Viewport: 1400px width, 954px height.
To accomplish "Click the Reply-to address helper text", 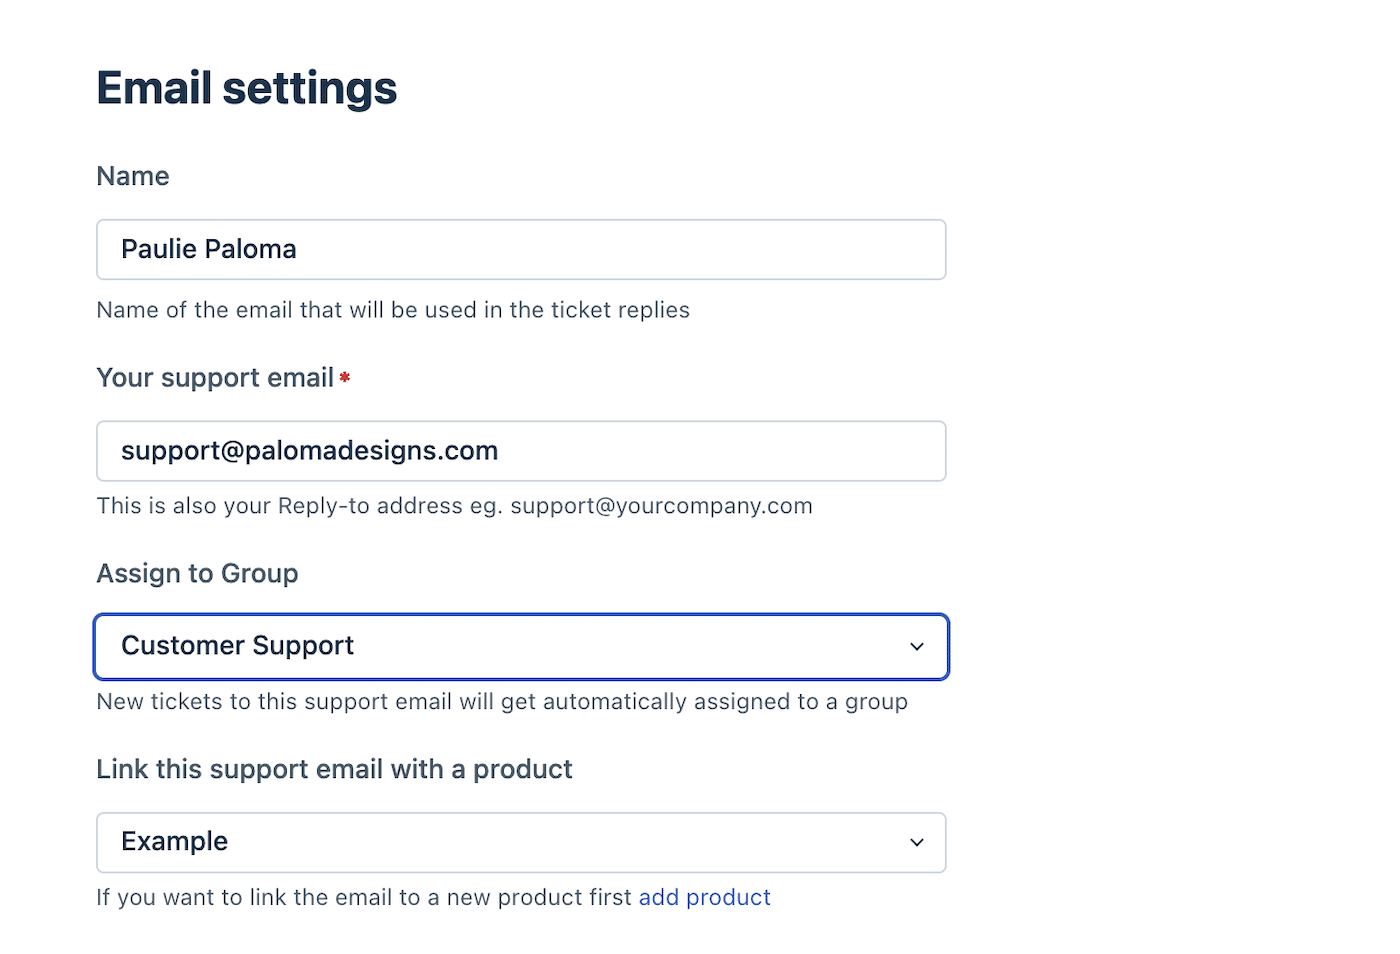I will pos(454,506).
